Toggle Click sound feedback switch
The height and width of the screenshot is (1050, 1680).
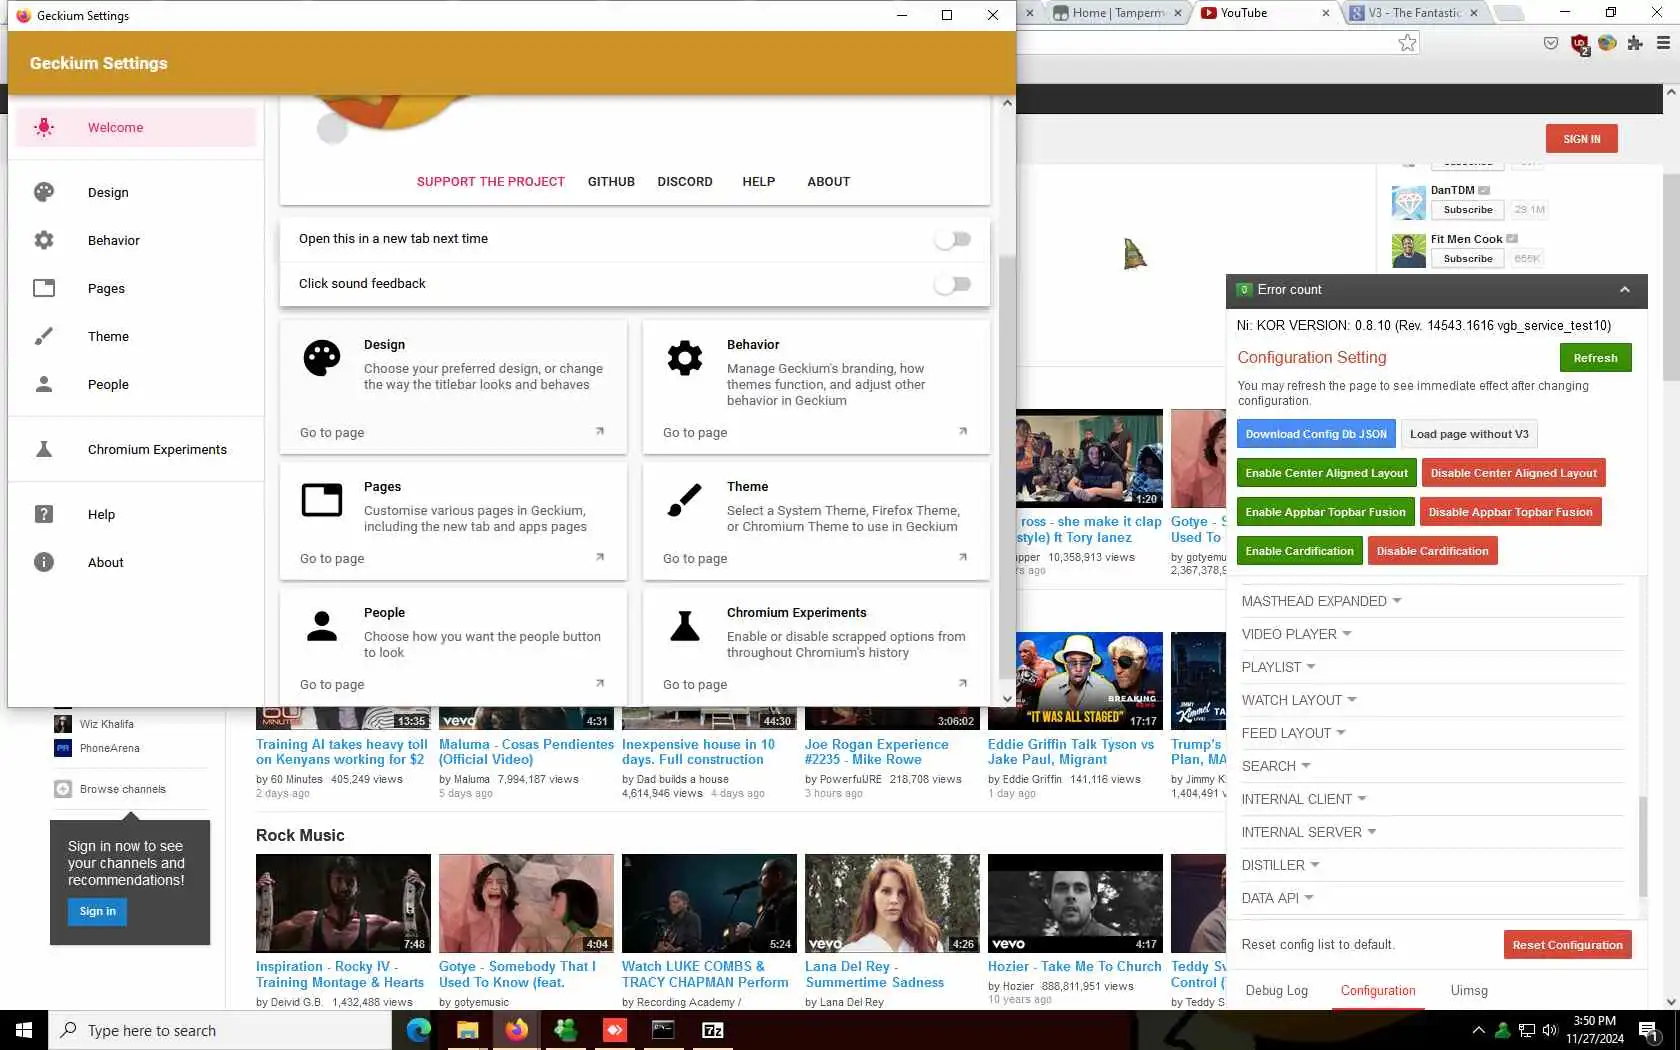pos(953,284)
